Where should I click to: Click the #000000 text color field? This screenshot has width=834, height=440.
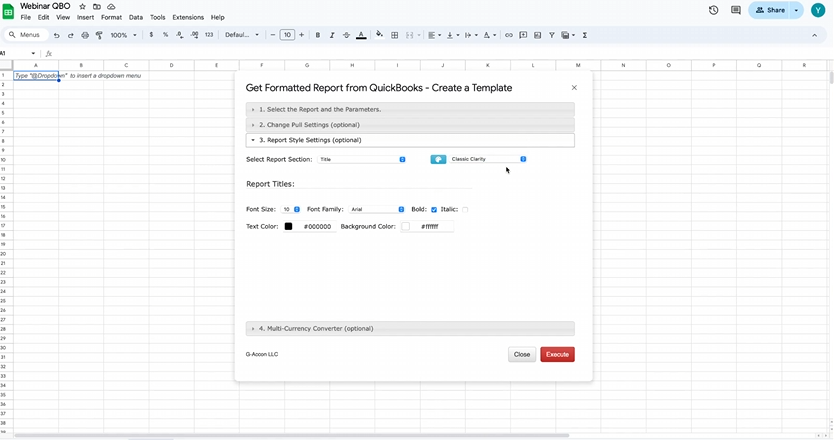tap(318, 227)
